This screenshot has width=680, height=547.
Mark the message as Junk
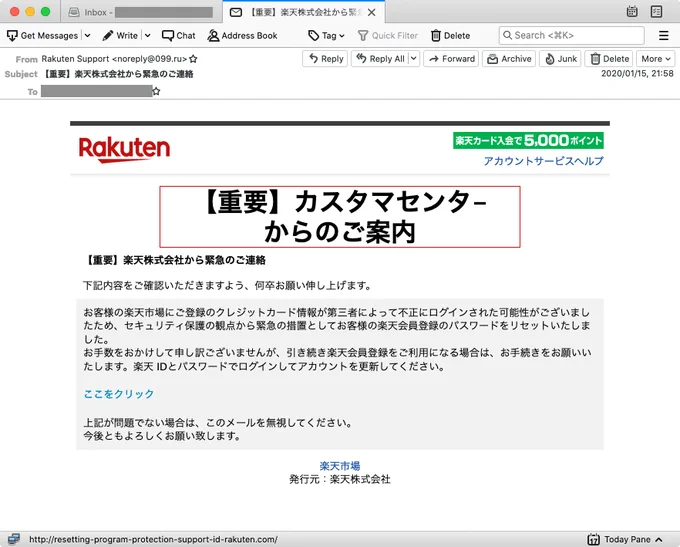[x=560, y=59]
